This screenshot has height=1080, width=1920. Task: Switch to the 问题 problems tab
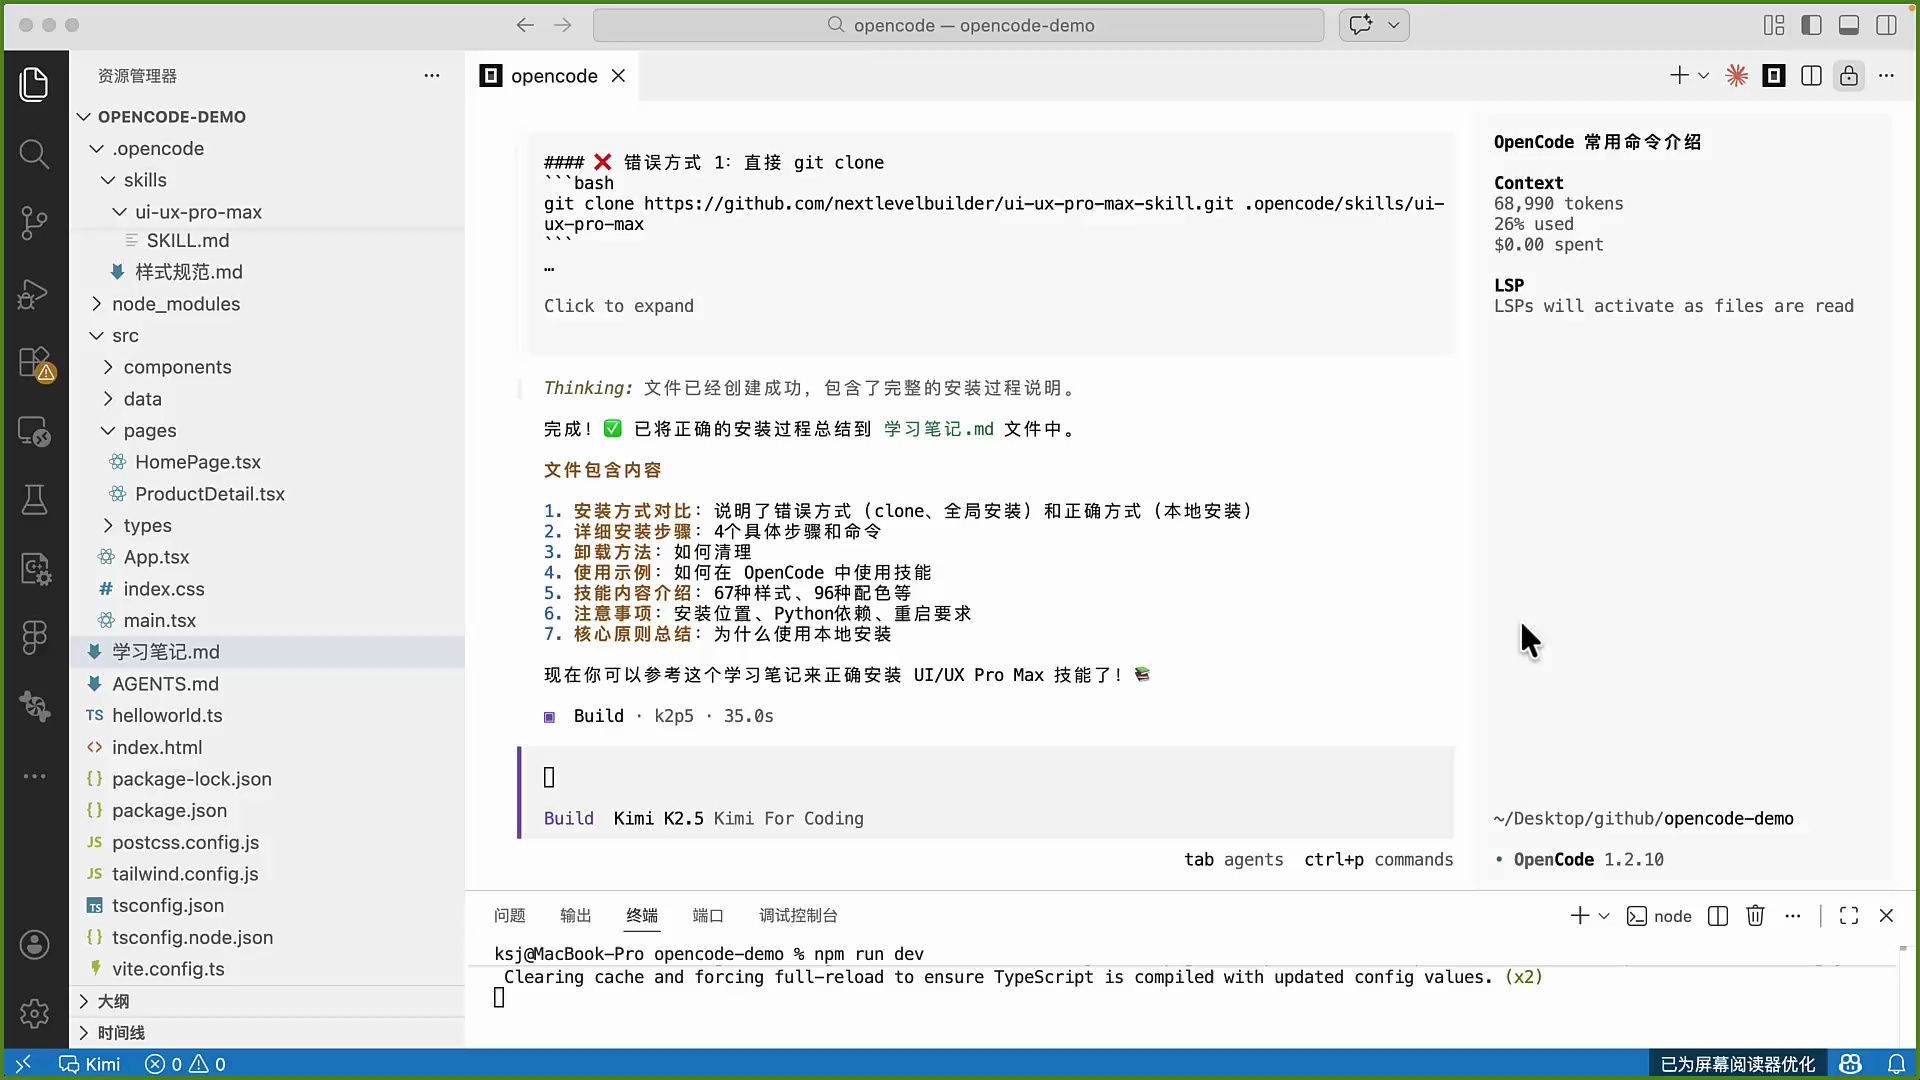[509, 915]
